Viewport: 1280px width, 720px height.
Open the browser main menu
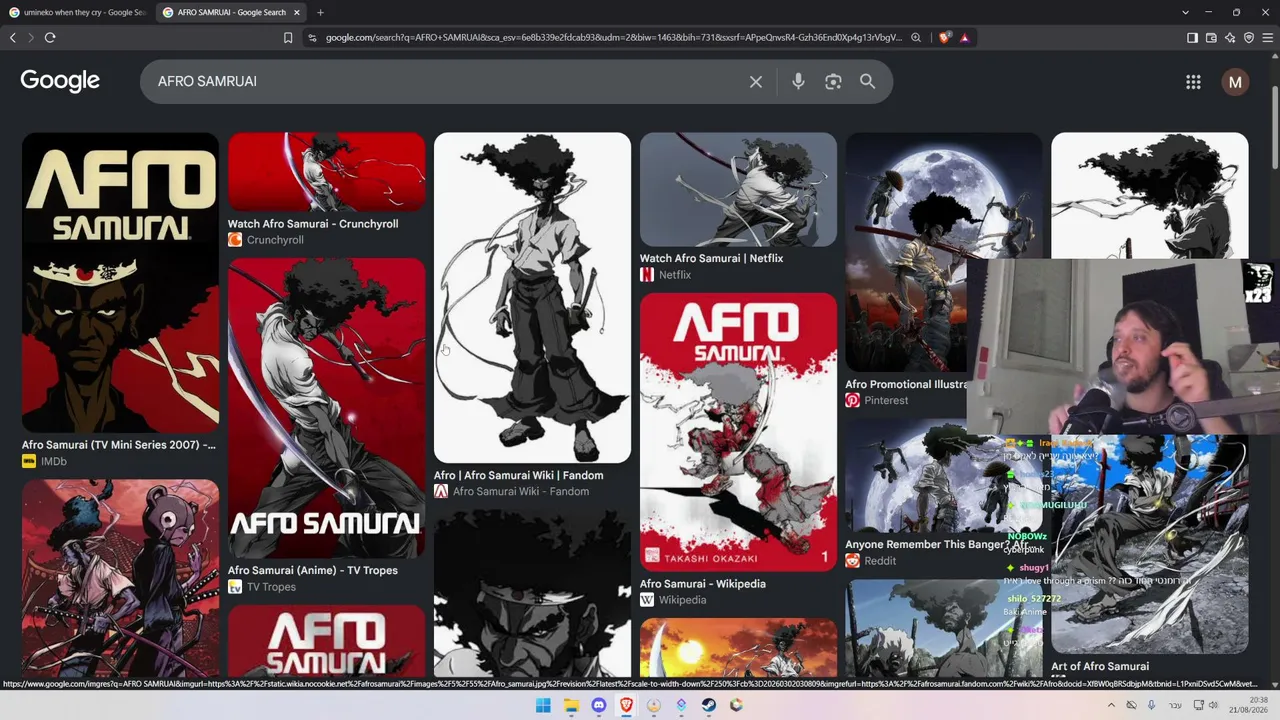point(1268,38)
